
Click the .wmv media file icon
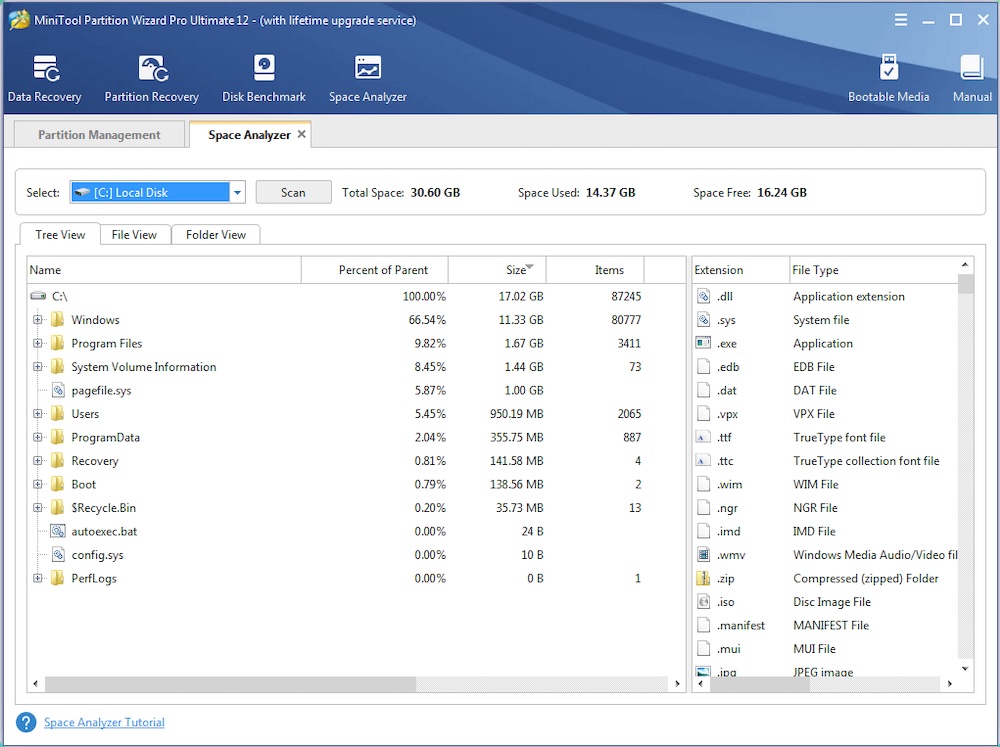coord(703,554)
